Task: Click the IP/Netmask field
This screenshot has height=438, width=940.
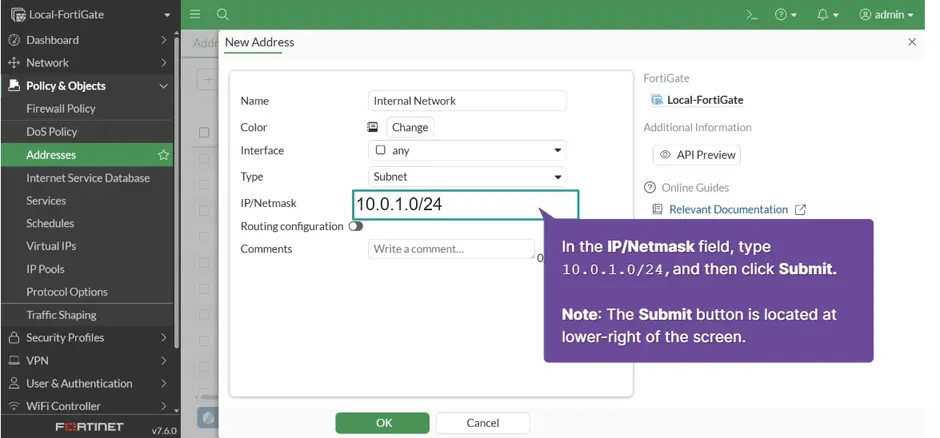Action: (466, 204)
